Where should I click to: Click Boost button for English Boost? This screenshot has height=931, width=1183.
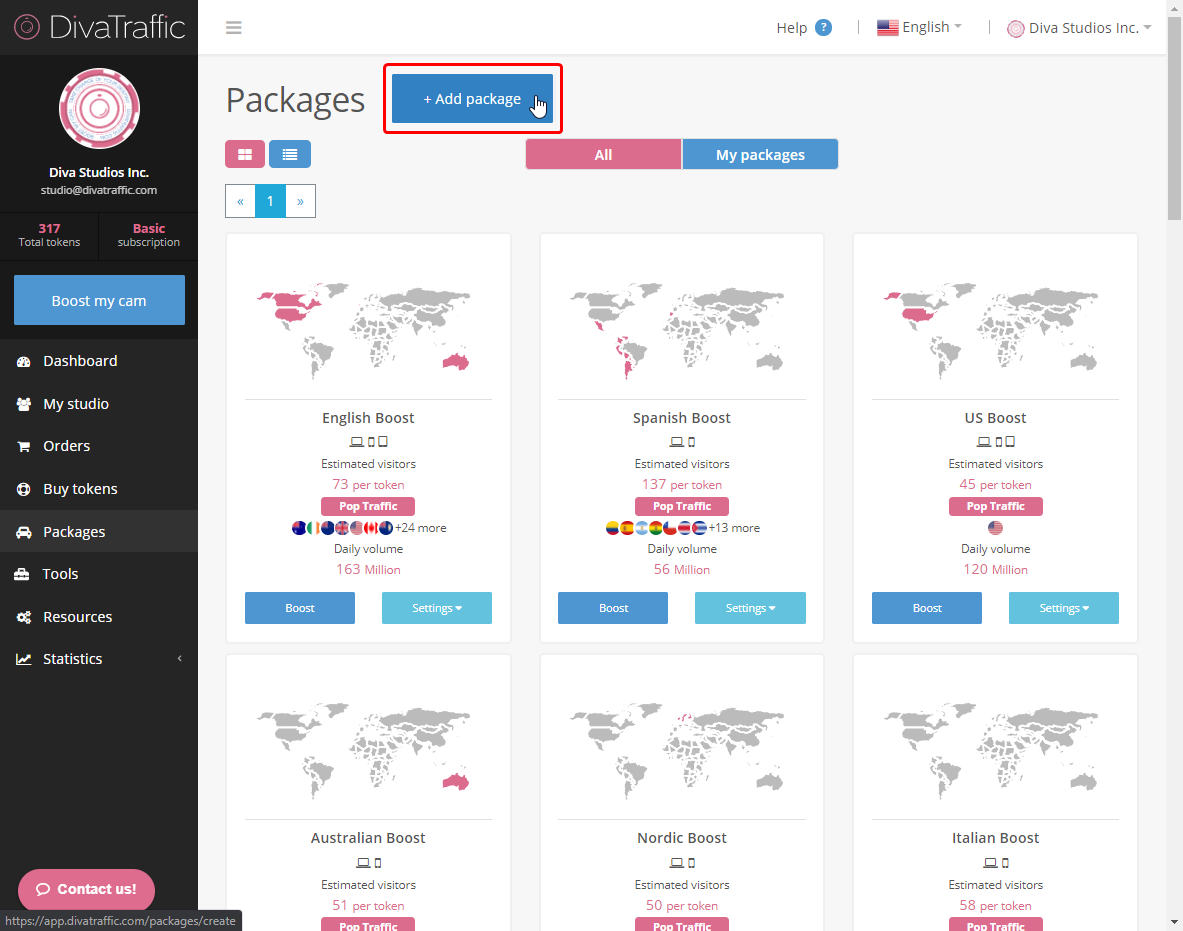click(300, 608)
